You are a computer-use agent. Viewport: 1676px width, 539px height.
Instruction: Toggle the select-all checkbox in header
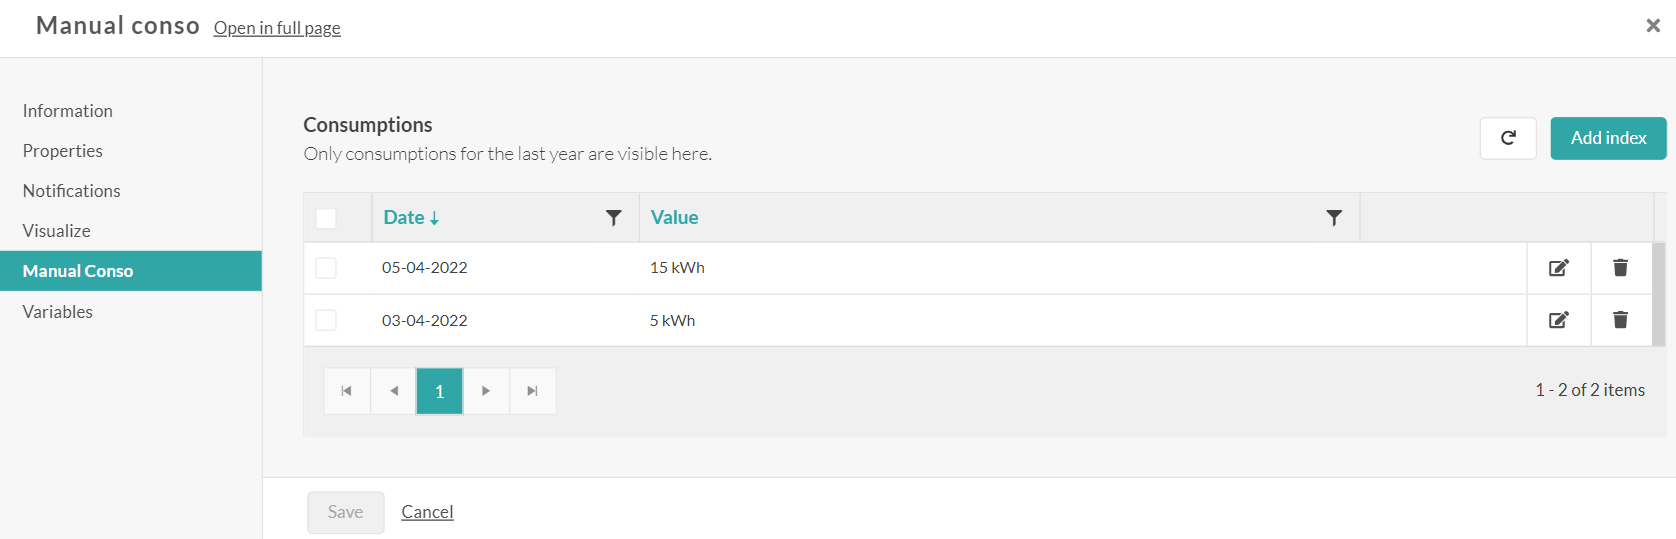[x=326, y=218]
